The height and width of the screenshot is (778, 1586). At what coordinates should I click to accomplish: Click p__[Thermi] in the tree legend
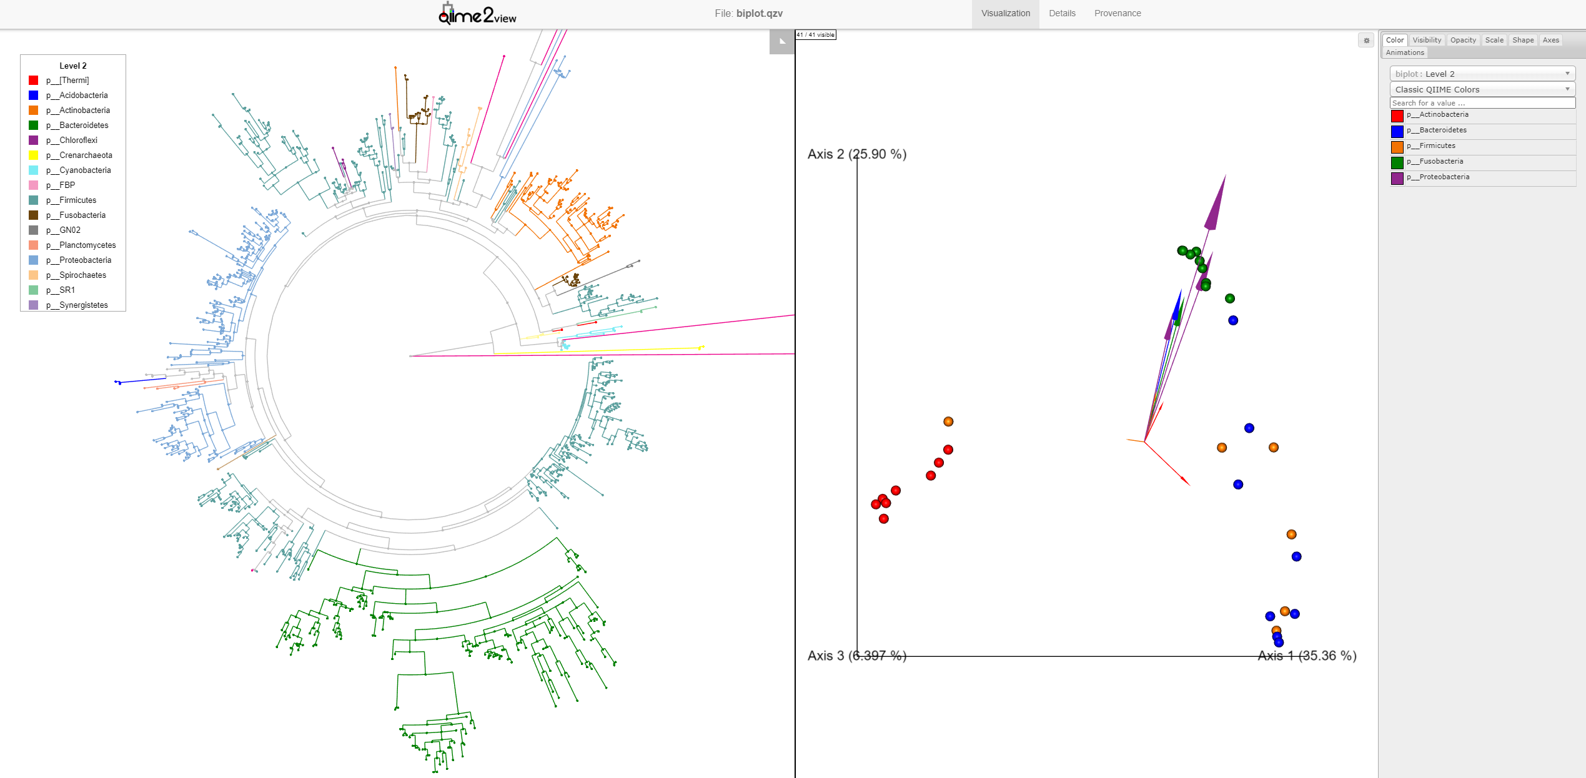(x=67, y=80)
